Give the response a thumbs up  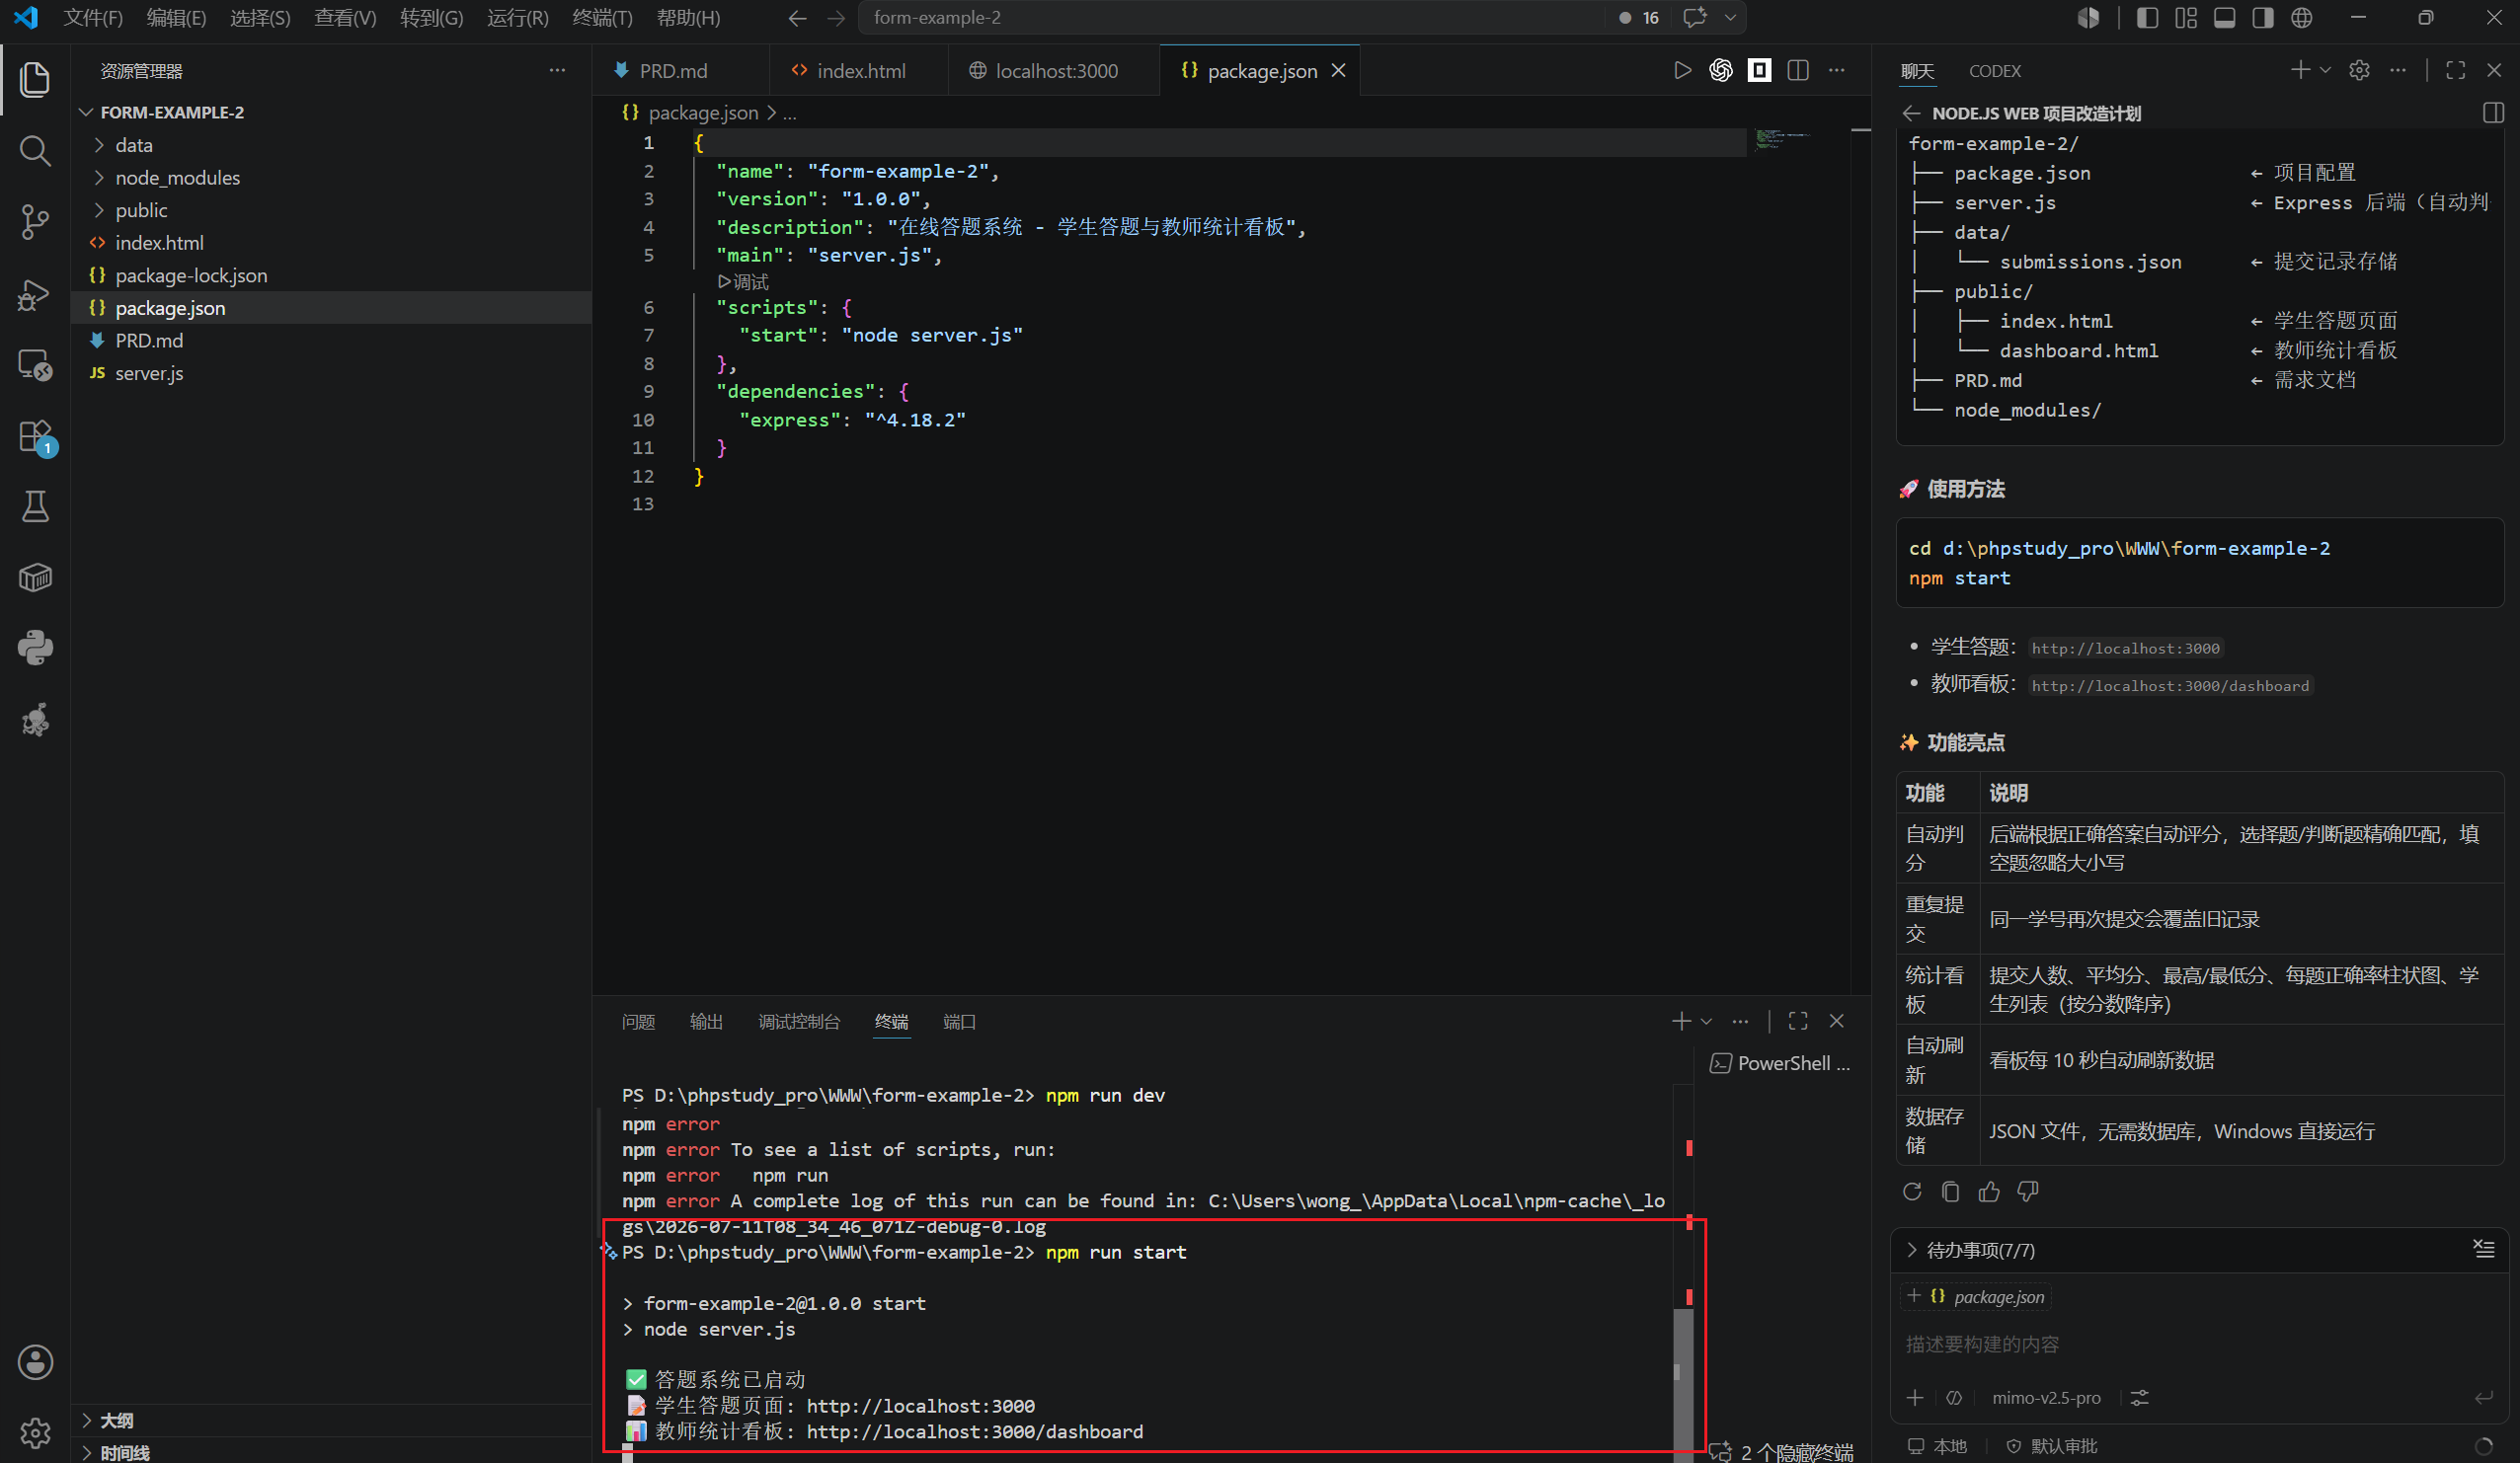[x=1989, y=1191]
